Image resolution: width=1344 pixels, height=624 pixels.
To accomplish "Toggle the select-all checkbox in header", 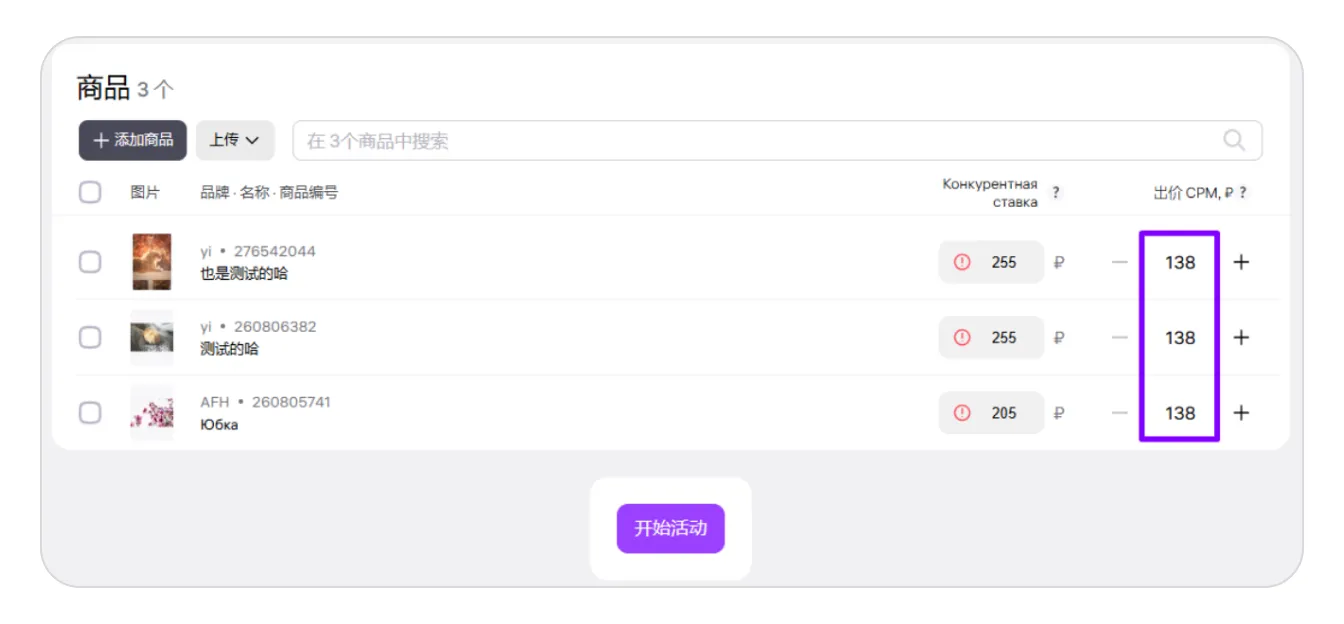I will (90, 192).
